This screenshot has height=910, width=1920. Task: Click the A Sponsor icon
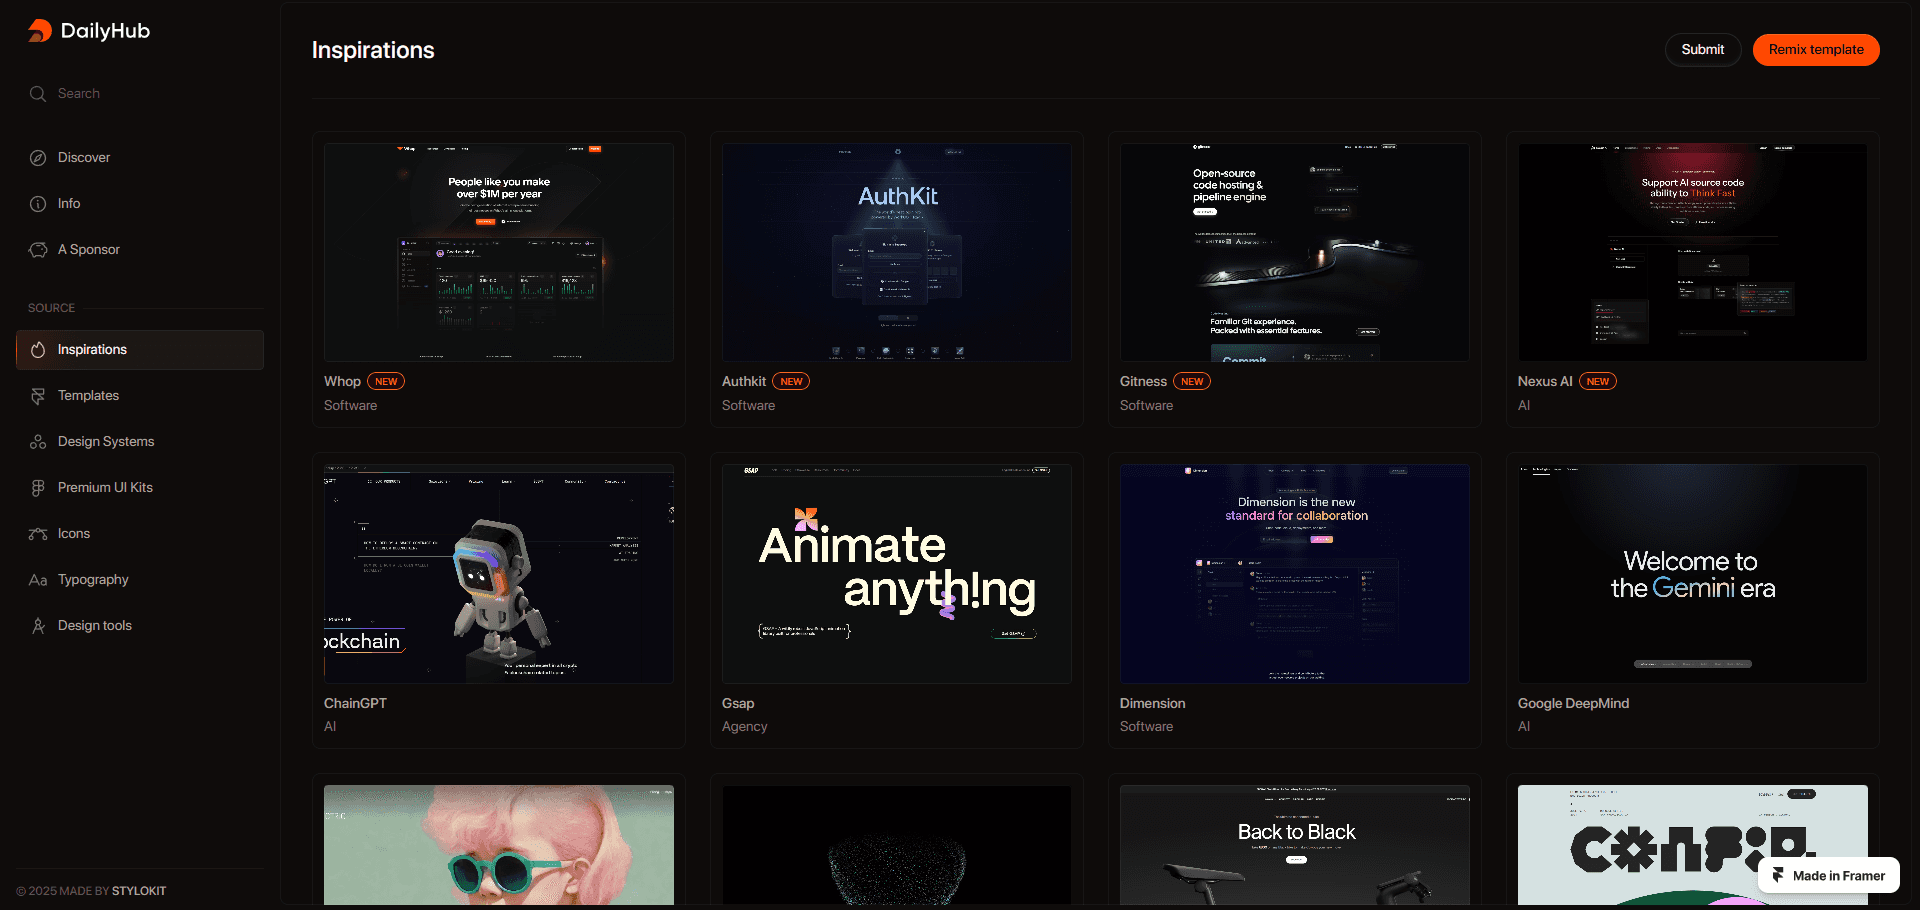point(38,250)
